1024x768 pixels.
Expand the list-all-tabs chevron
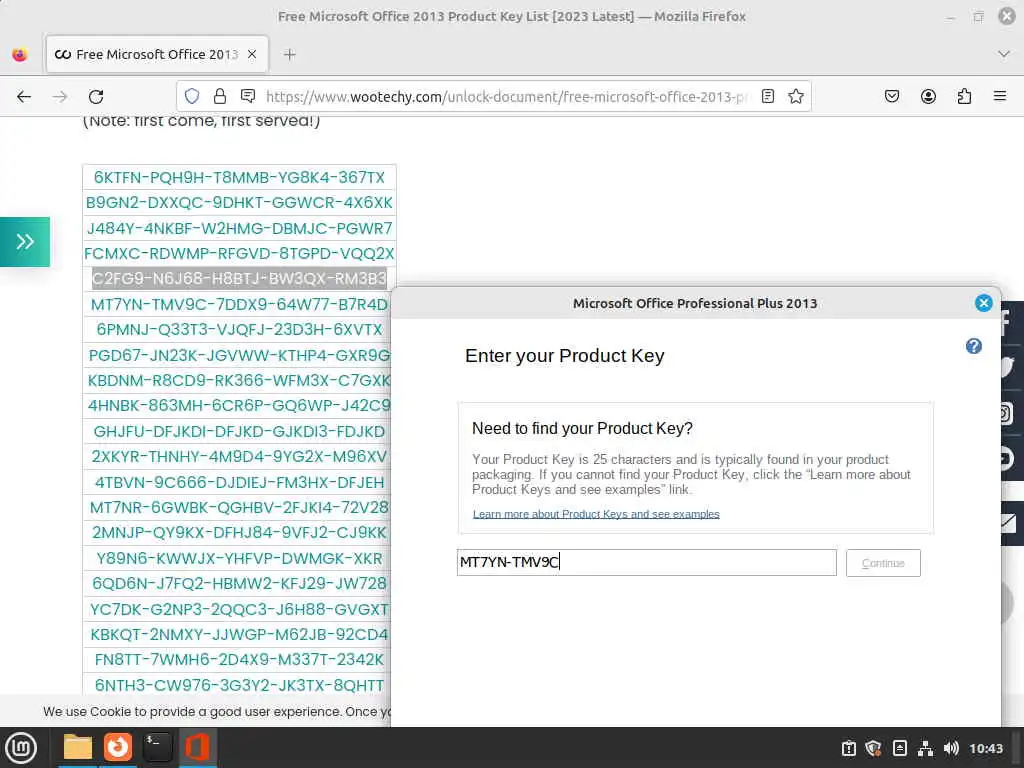(1004, 54)
